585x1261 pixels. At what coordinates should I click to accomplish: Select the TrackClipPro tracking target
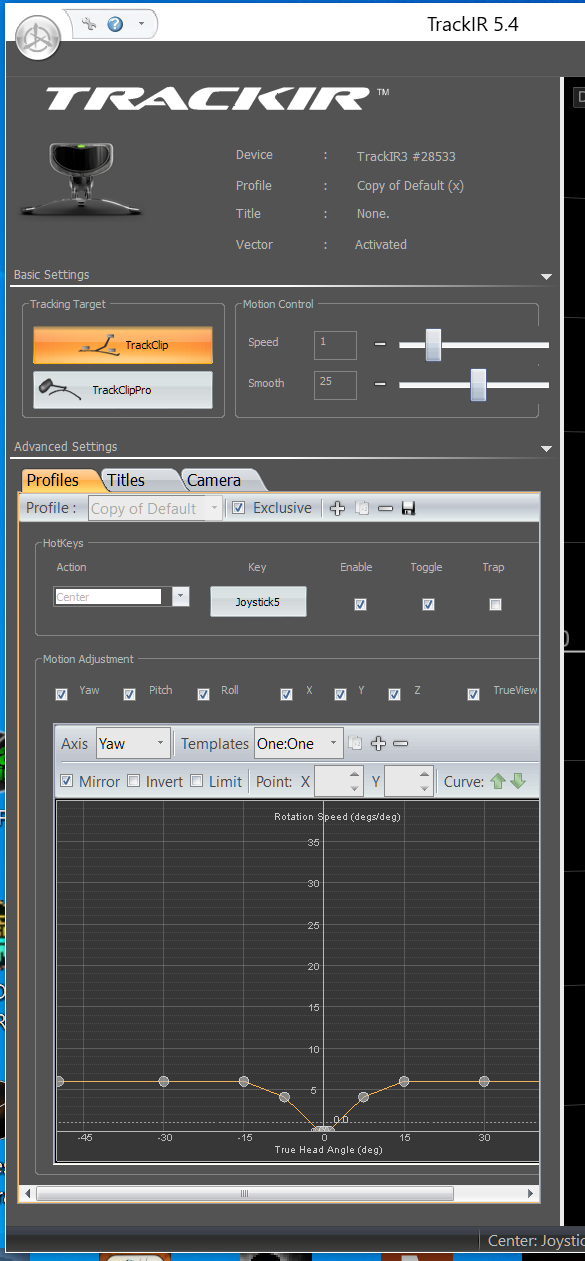123,390
